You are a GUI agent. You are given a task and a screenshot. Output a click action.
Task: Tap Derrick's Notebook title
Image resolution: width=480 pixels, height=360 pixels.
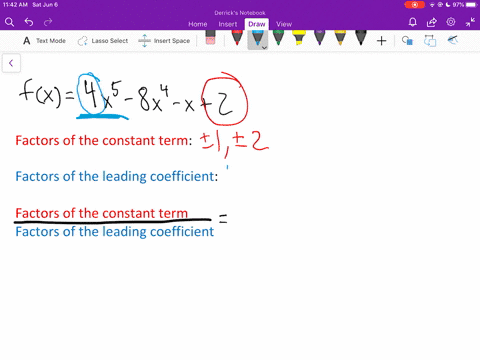[x=240, y=13]
